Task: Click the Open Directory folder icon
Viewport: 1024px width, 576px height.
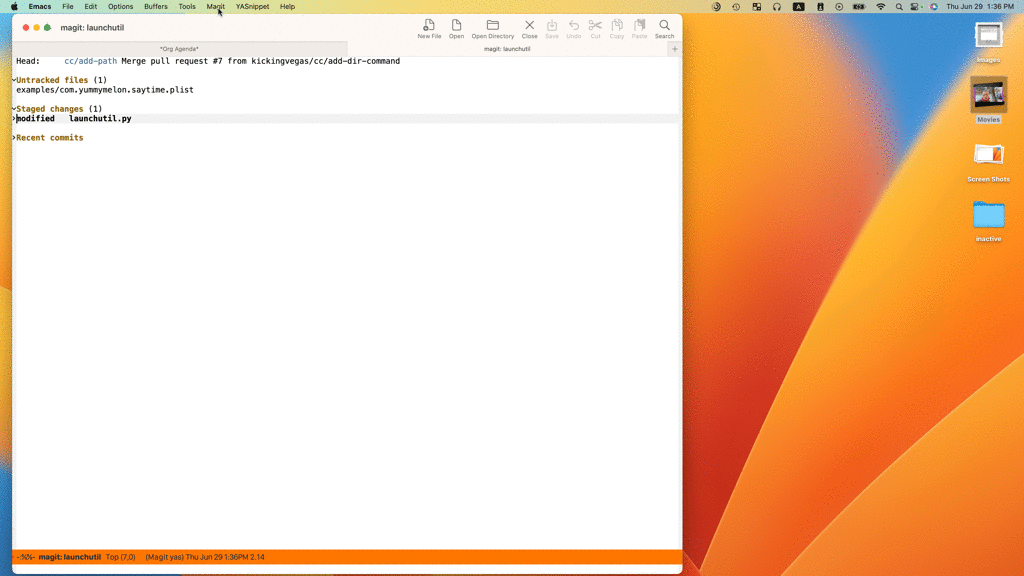Action: click(493, 26)
